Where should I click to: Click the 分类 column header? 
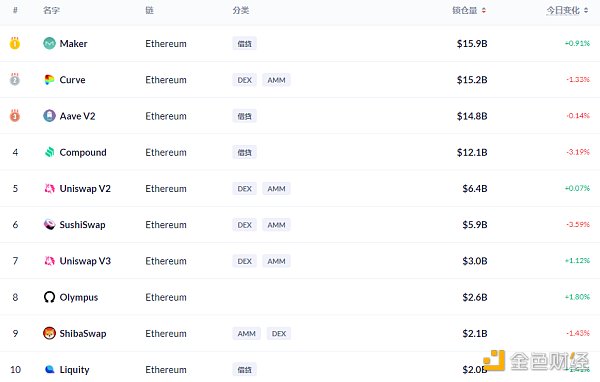[x=241, y=10]
